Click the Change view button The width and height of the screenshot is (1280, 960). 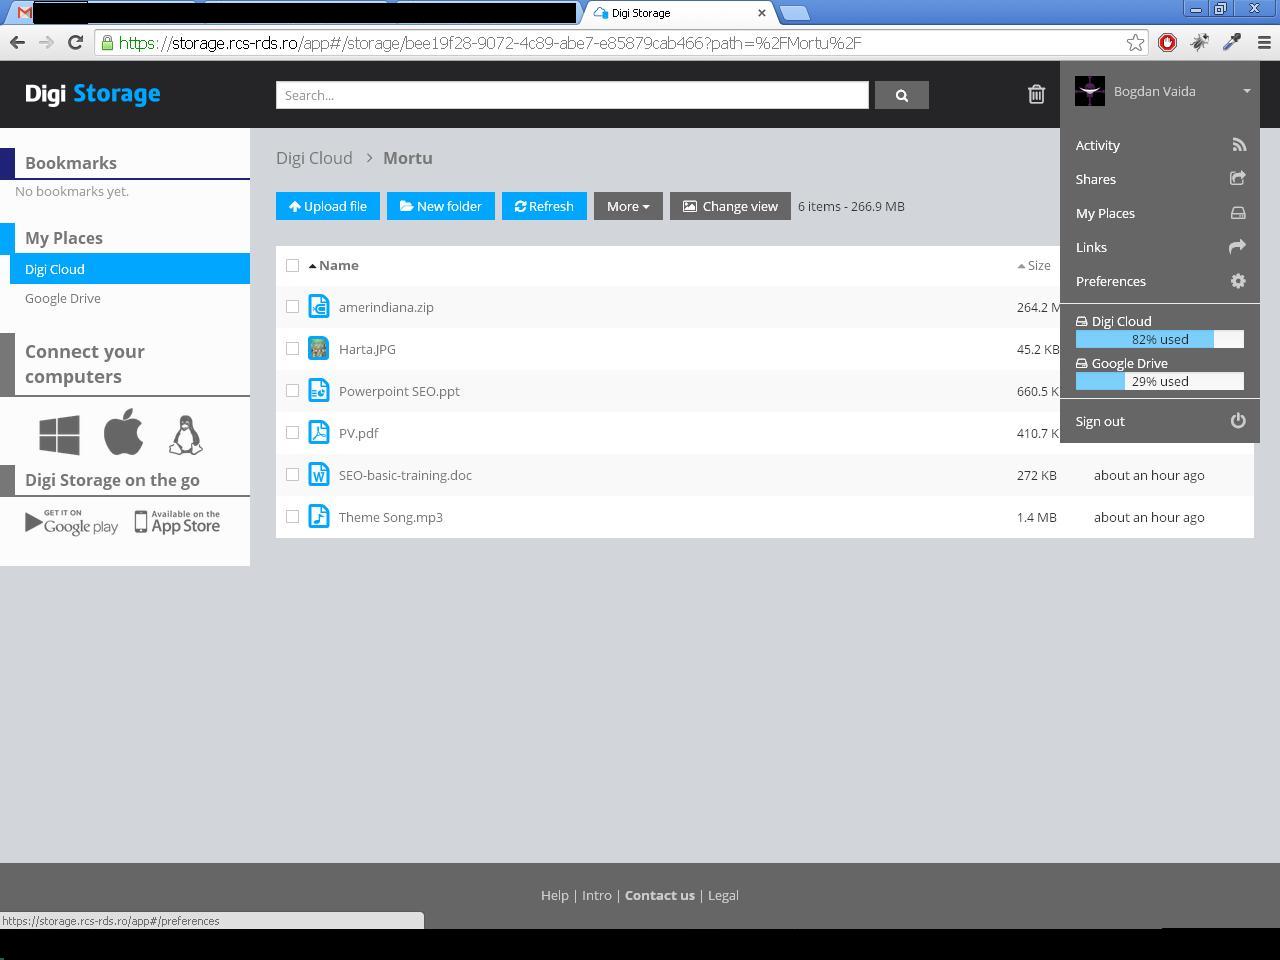[x=730, y=206]
